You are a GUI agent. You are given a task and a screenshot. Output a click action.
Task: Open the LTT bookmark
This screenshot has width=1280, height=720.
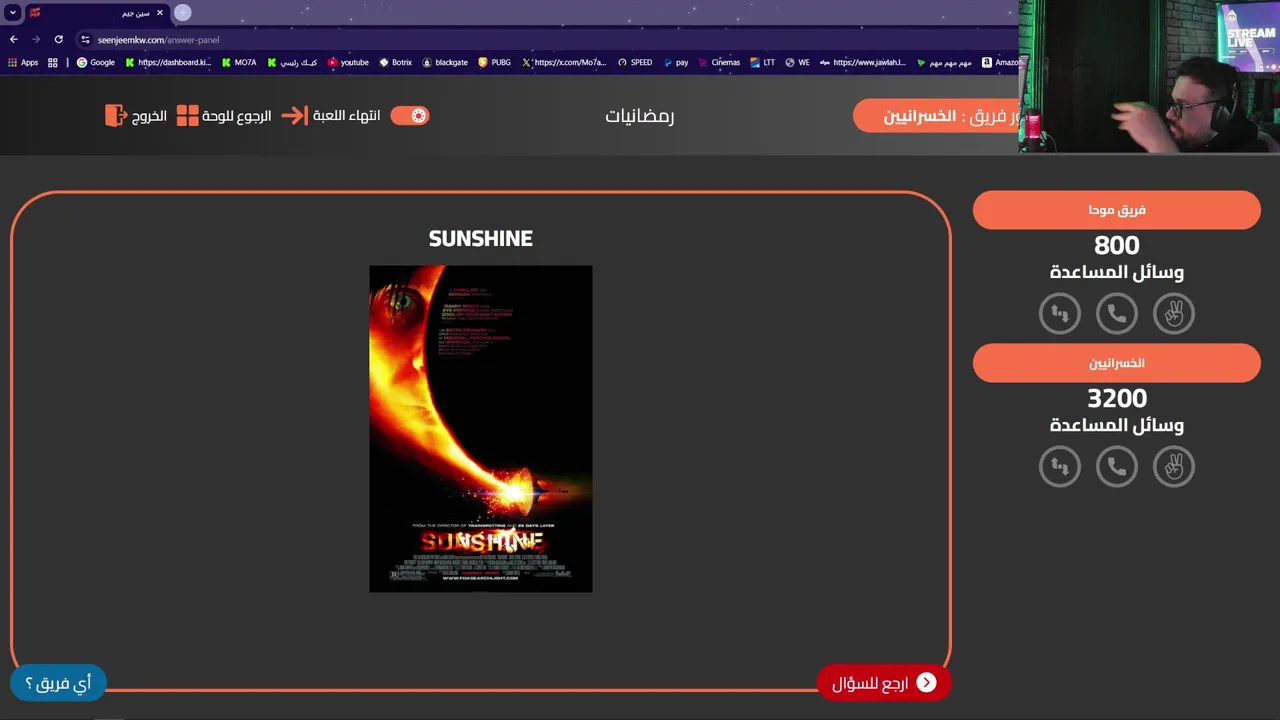tap(762, 62)
